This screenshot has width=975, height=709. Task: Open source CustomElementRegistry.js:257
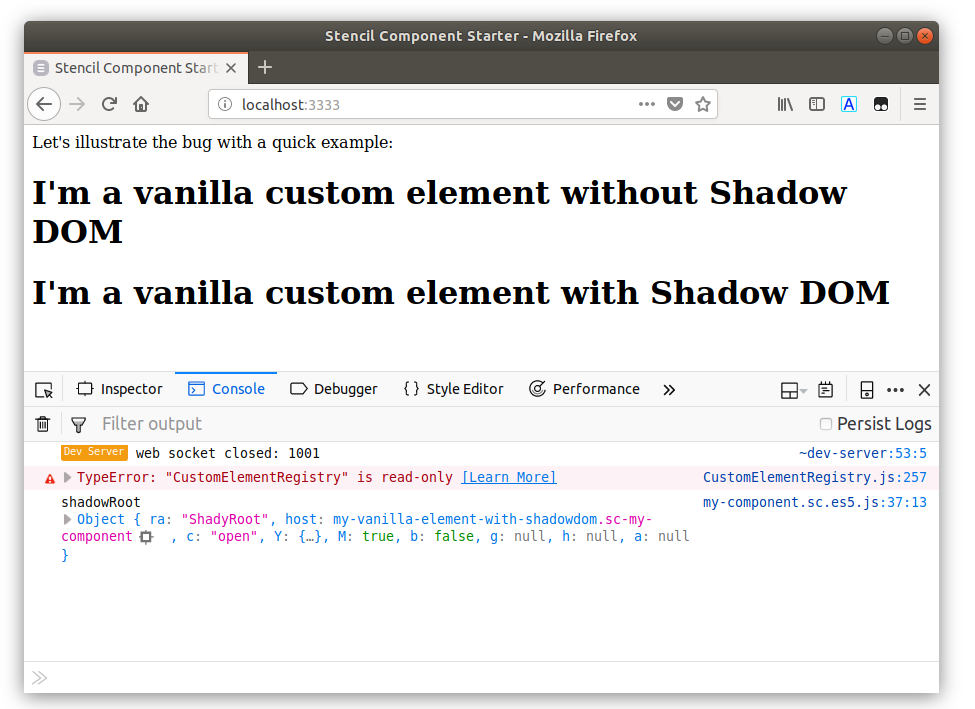coord(815,477)
